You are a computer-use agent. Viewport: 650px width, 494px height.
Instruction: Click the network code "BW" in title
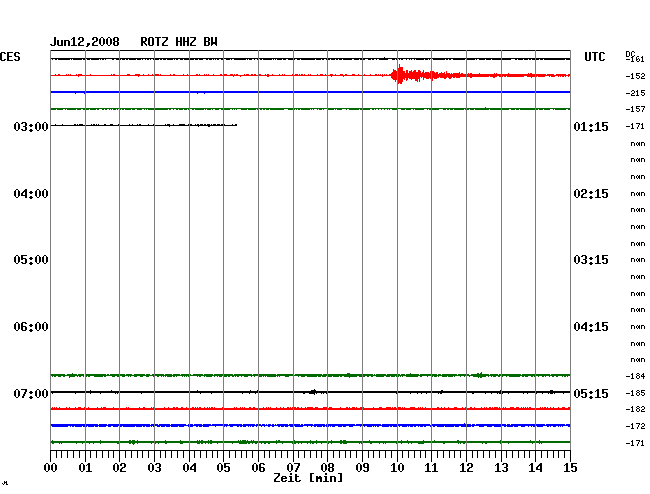click(210, 42)
